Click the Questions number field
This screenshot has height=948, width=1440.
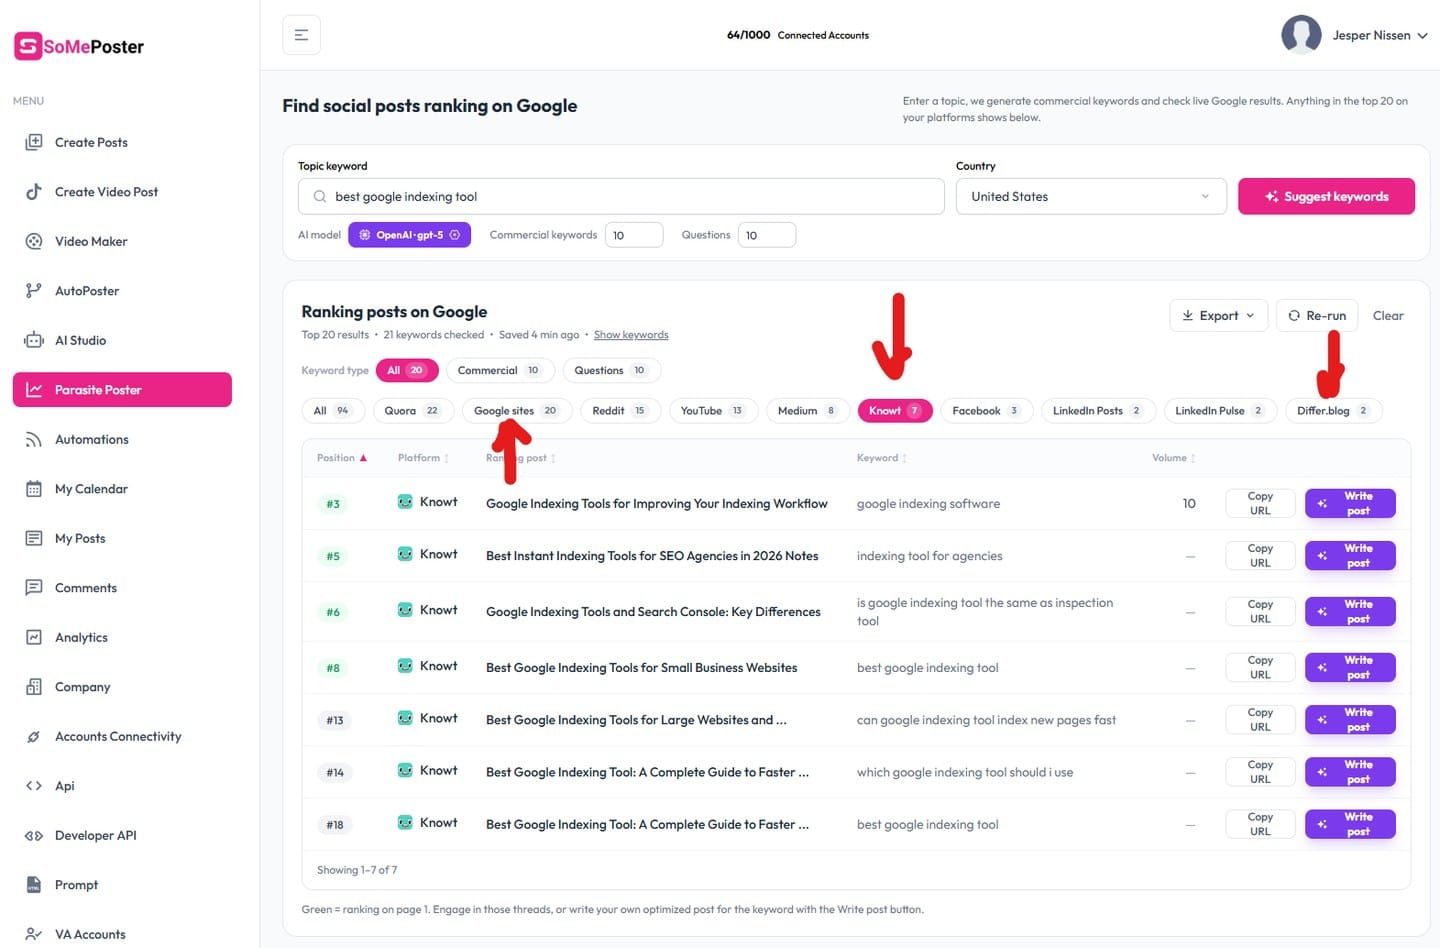[767, 235]
